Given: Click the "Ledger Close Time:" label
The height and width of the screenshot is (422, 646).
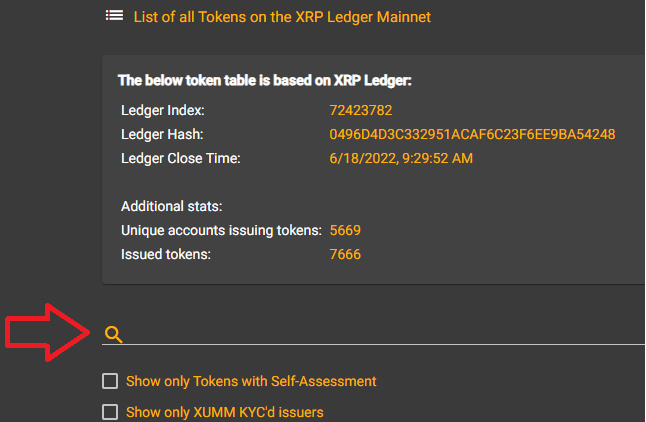Looking at the screenshot, I should pyautogui.click(x=181, y=158).
